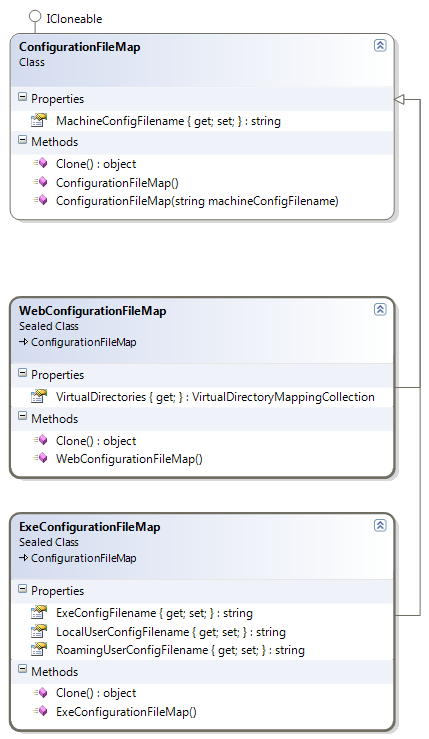Collapse the ExeConfigurationFileMap class box chevron

pos(380,525)
